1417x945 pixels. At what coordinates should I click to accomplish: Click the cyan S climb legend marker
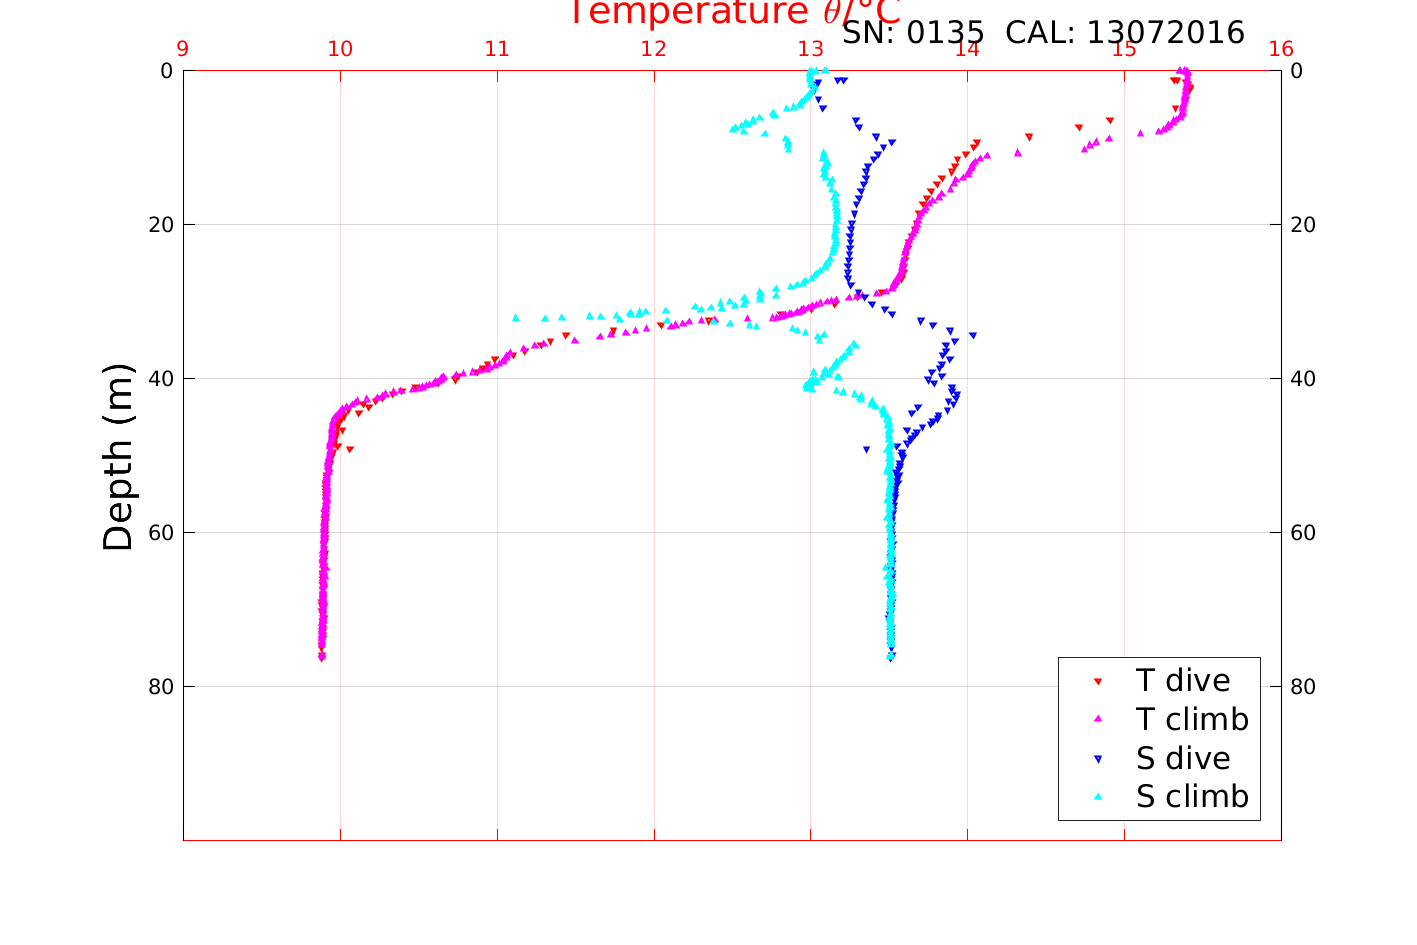point(1097,797)
